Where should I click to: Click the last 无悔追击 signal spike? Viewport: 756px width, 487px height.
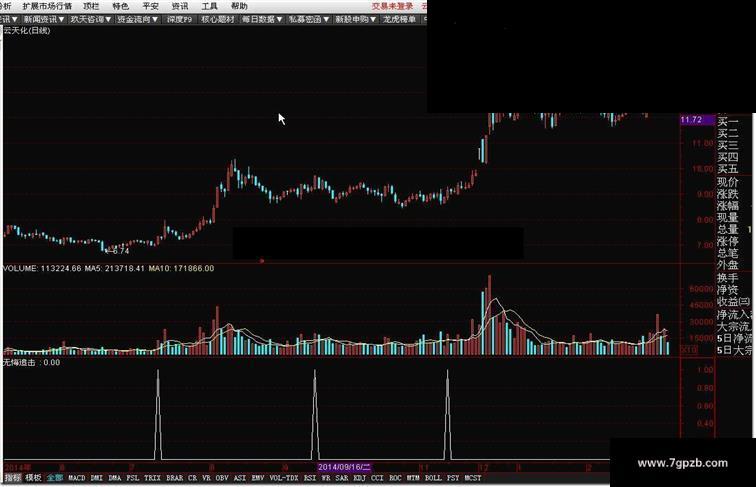447,415
